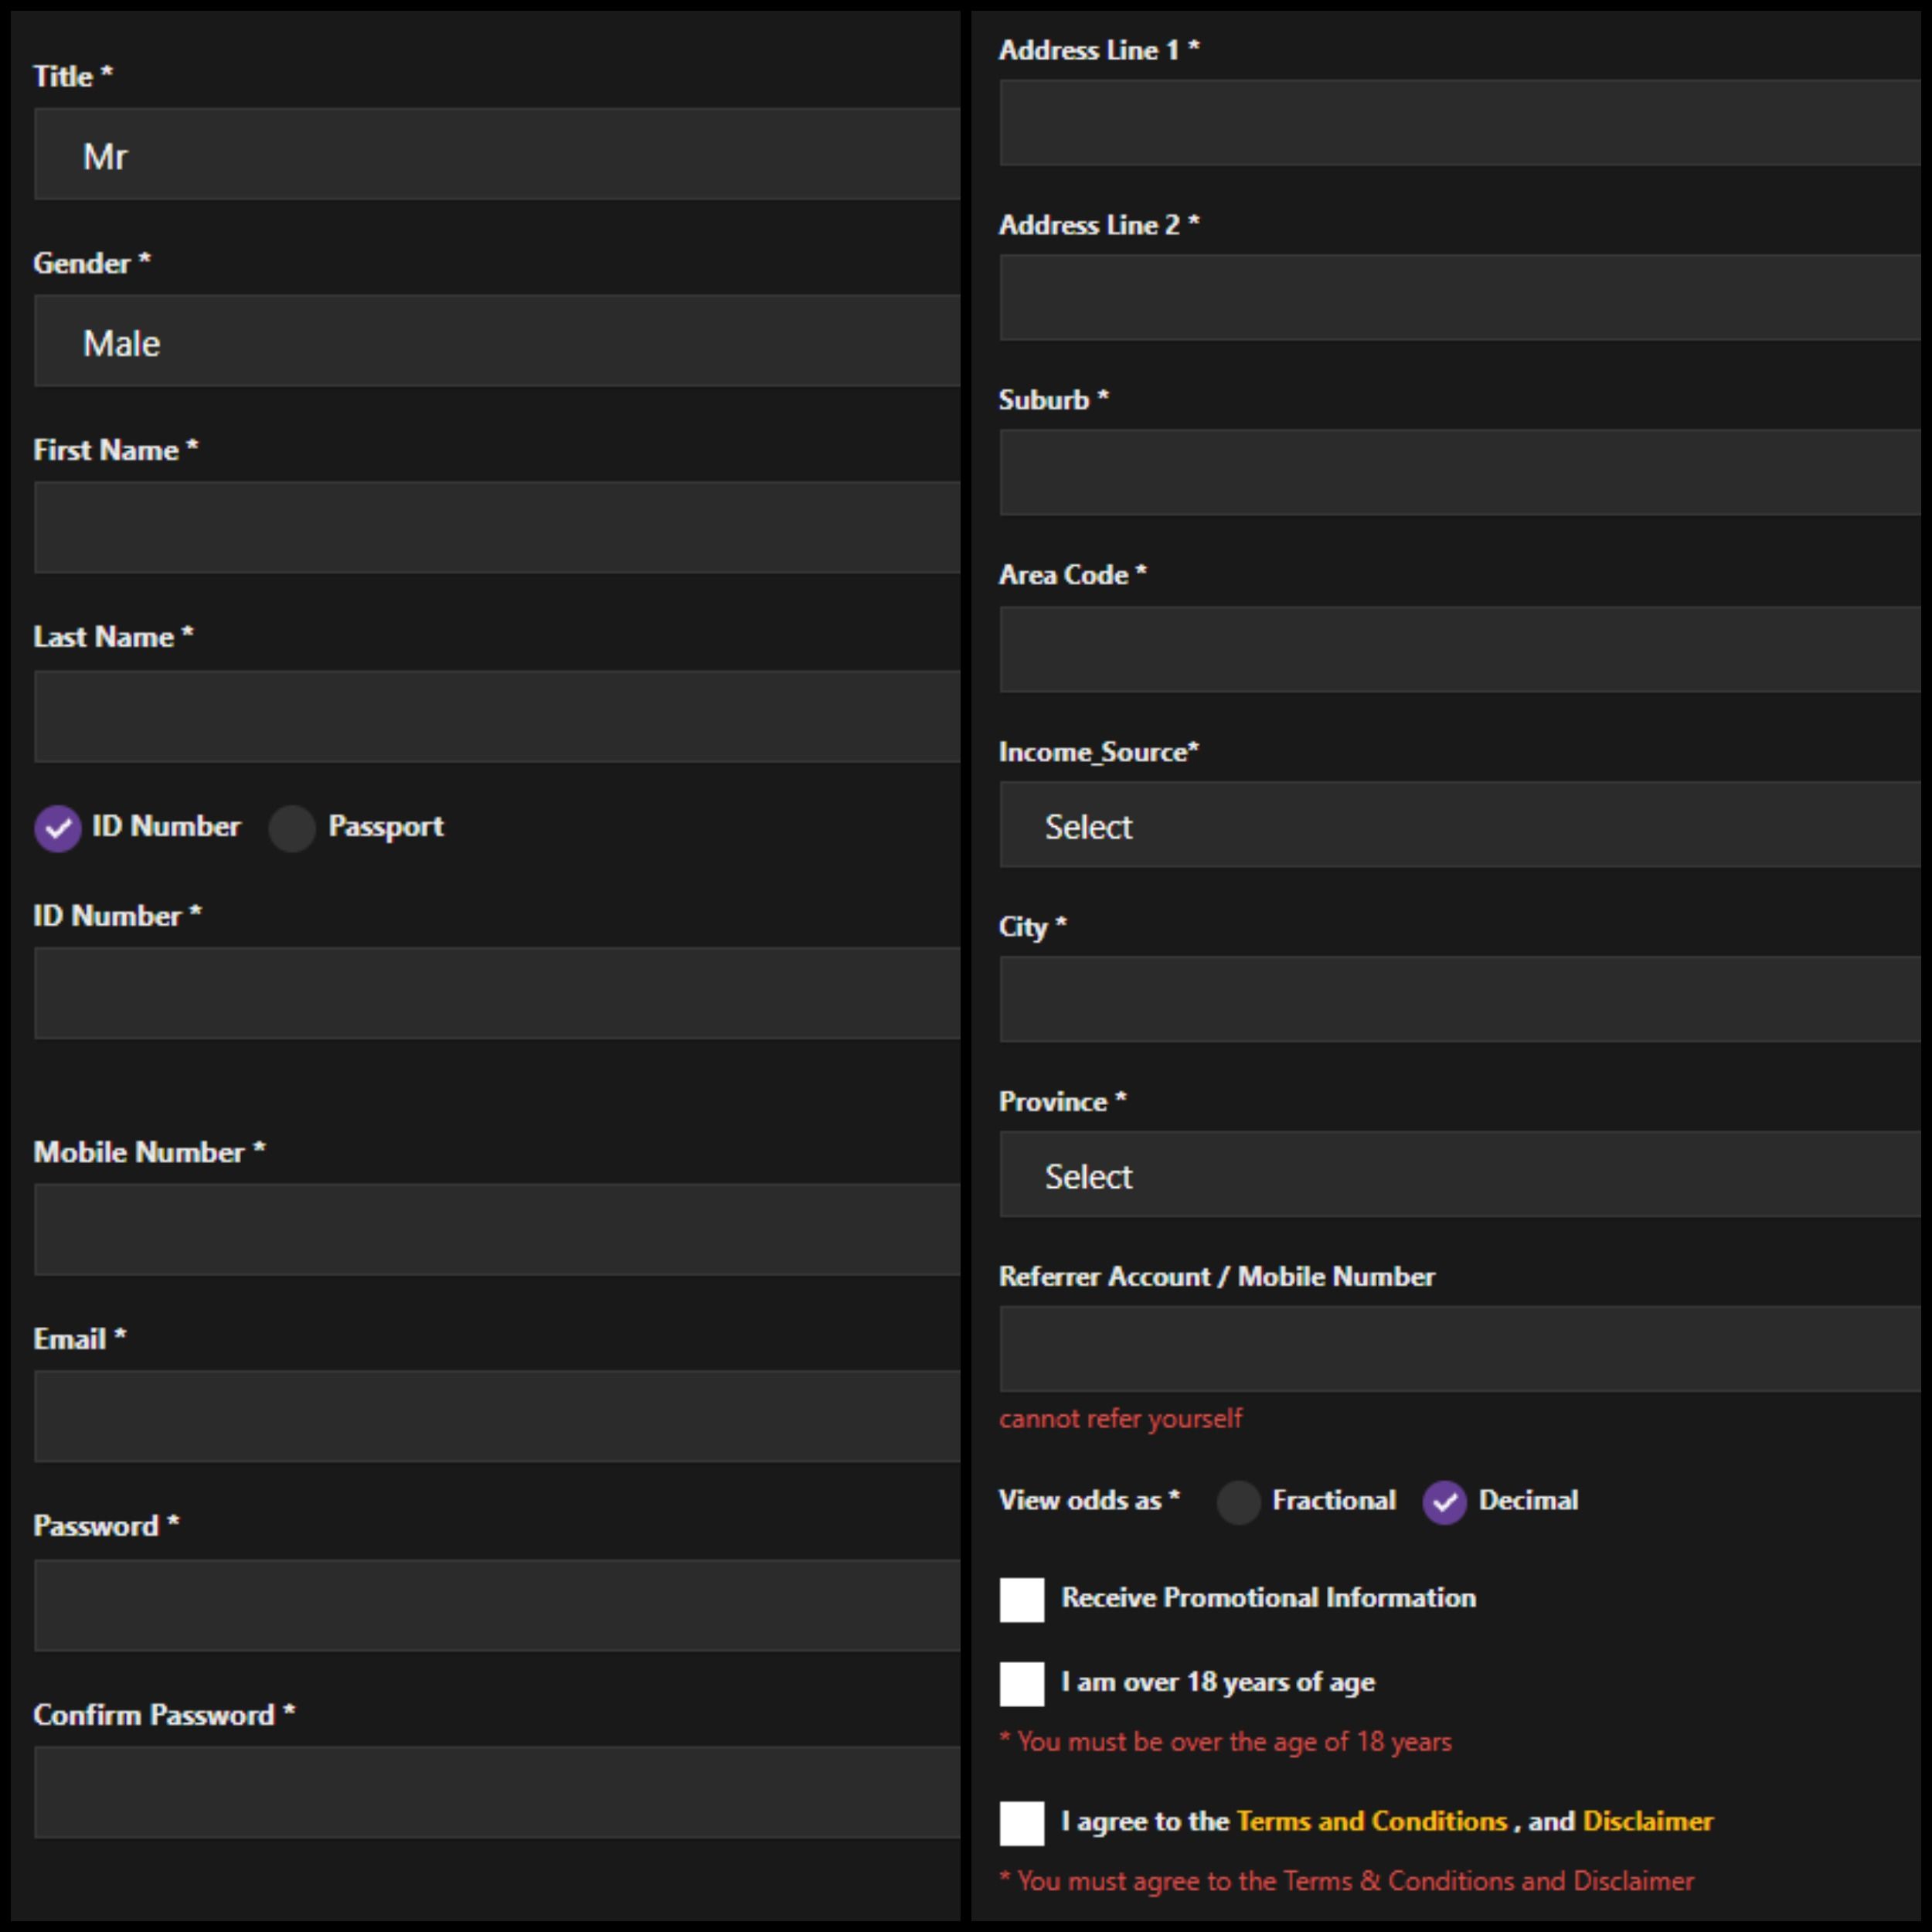The width and height of the screenshot is (1932, 1932).
Task: Open the Disclaimer link
Action: pos(1647,1821)
